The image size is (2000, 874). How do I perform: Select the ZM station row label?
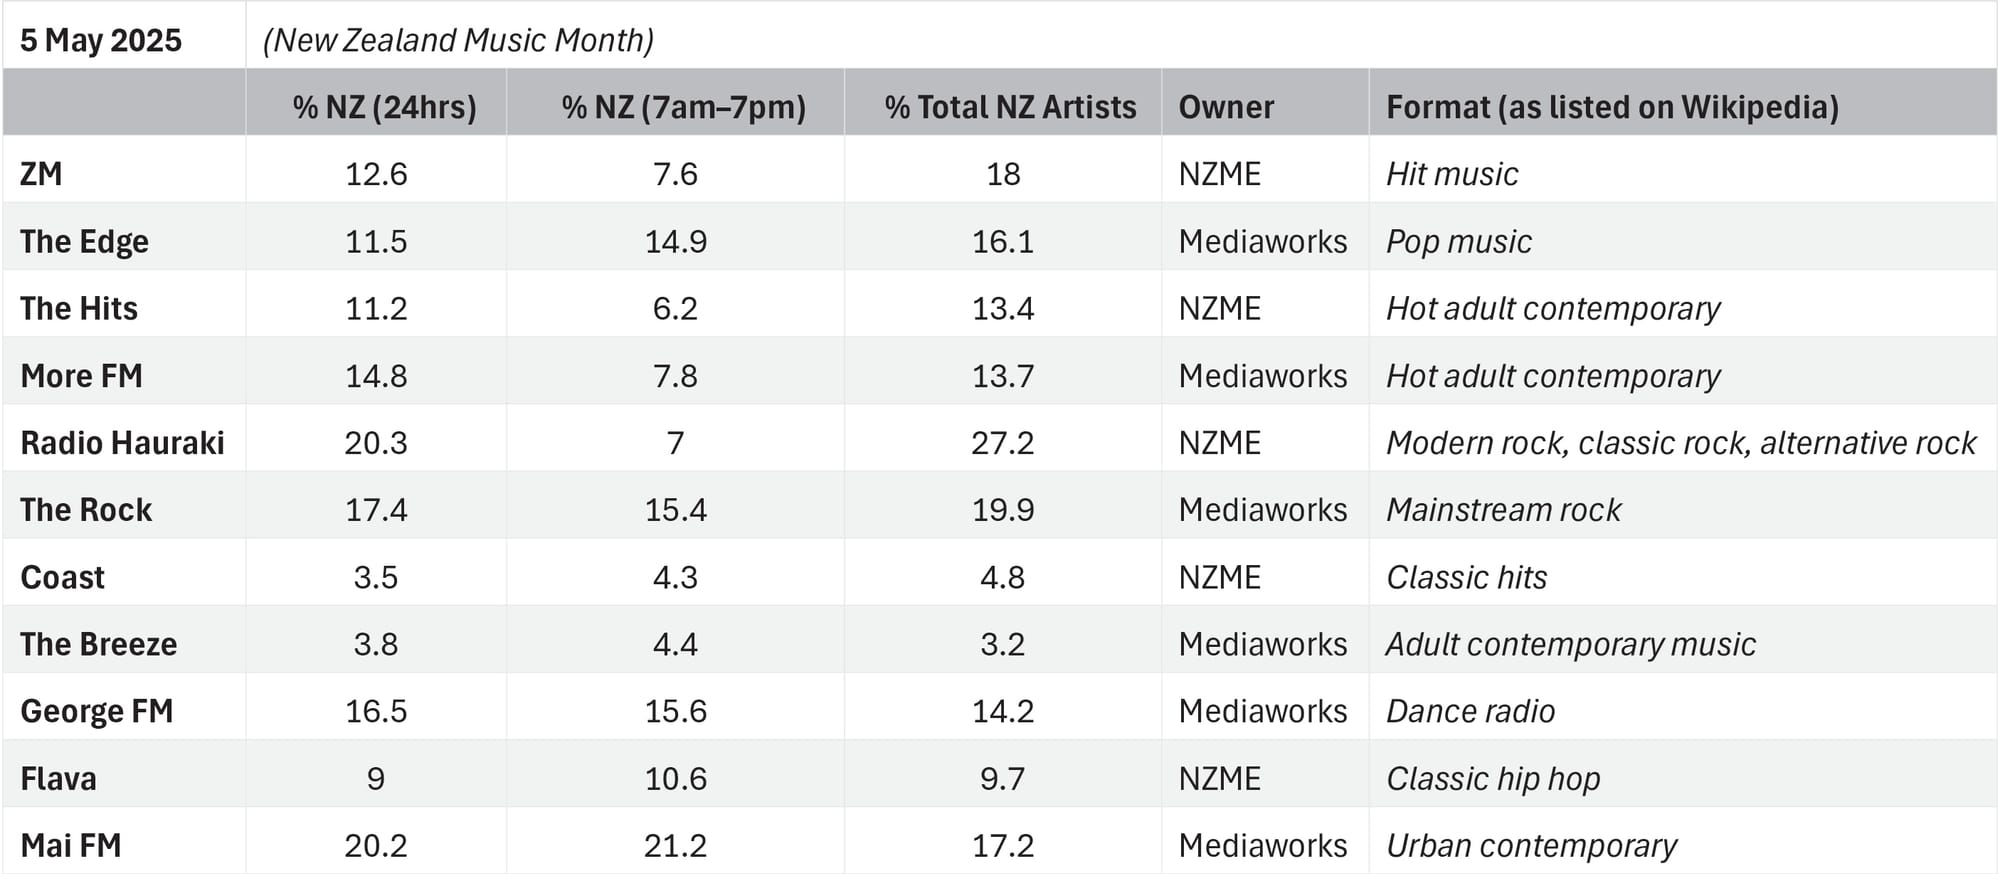pyautogui.click(x=41, y=174)
